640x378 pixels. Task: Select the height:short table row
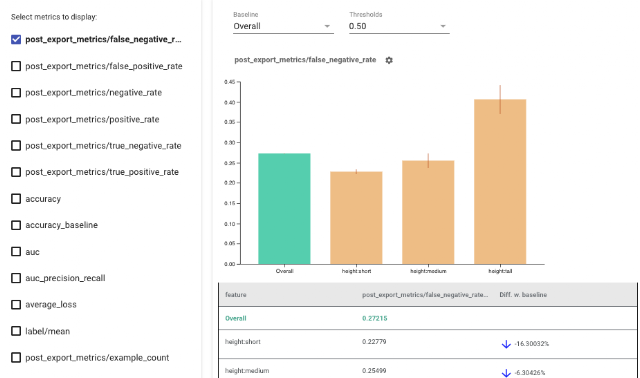pyautogui.click(x=428, y=344)
